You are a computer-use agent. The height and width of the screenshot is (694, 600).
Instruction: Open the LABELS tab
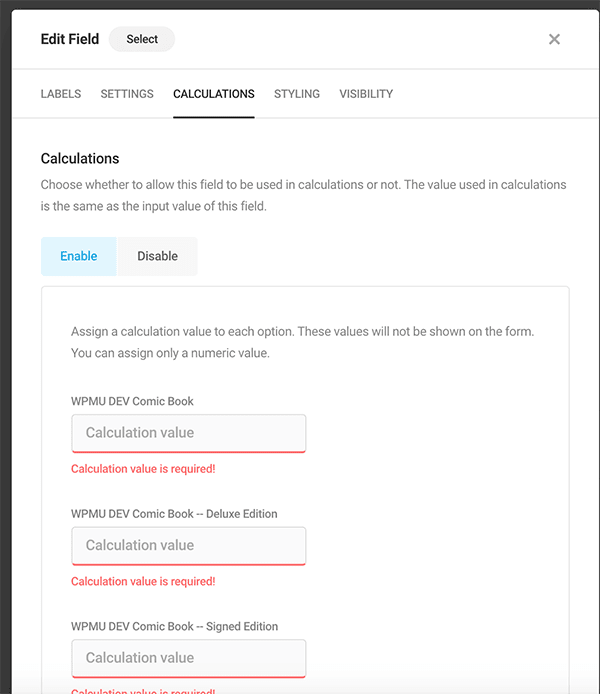tap(61, 94)
